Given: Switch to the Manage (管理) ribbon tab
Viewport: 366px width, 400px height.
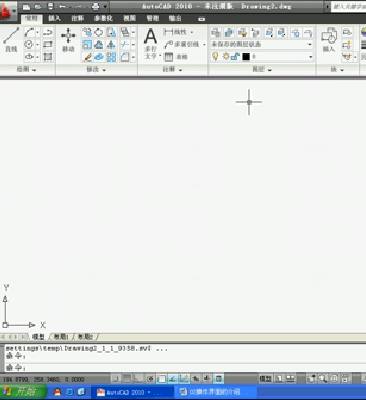Looking at the screenshot, I should (153, 18).
